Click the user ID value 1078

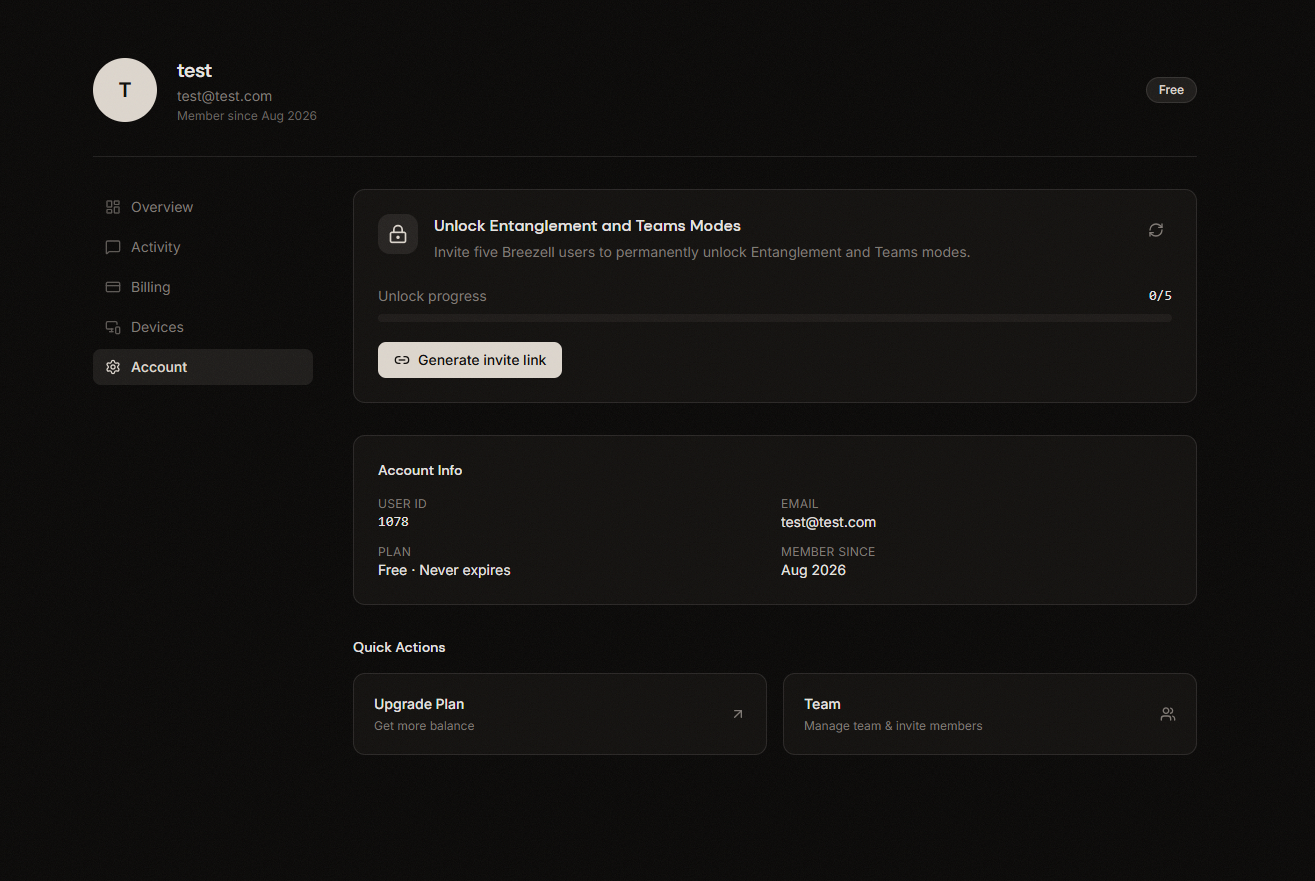(x=393, y=522)
